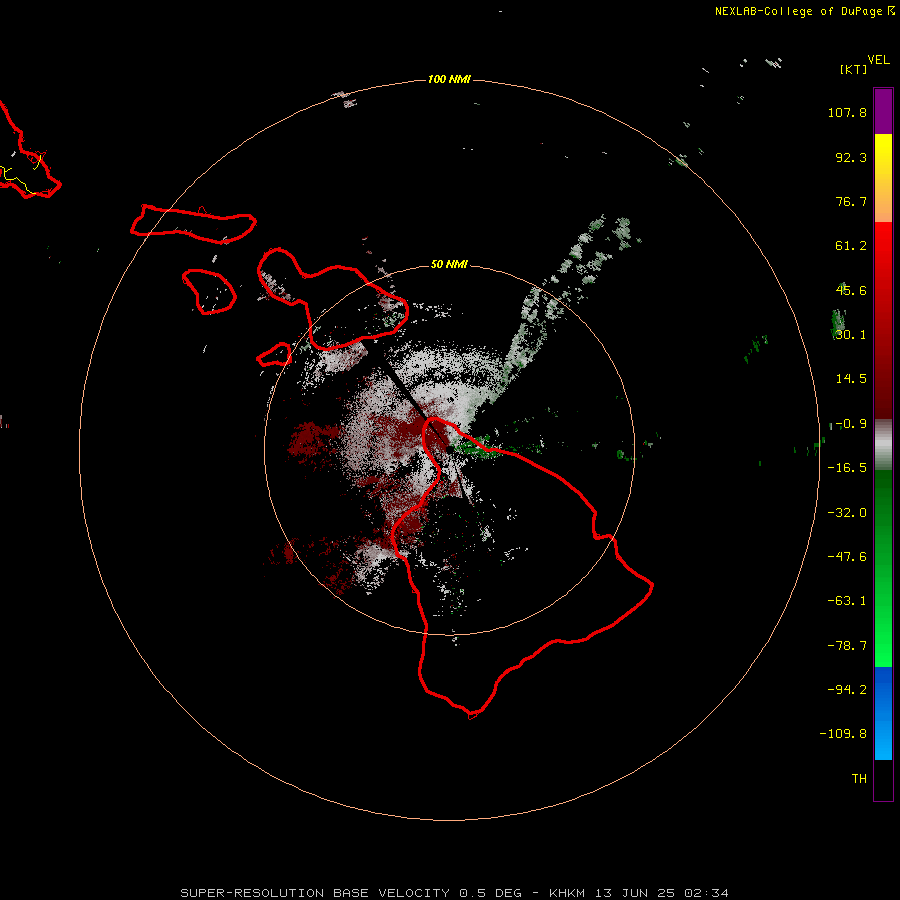Image resolution: width=900 pixels, height=900 pixels.
Task: Click the -16.5 velocity scale value
Action: (847, 468)
